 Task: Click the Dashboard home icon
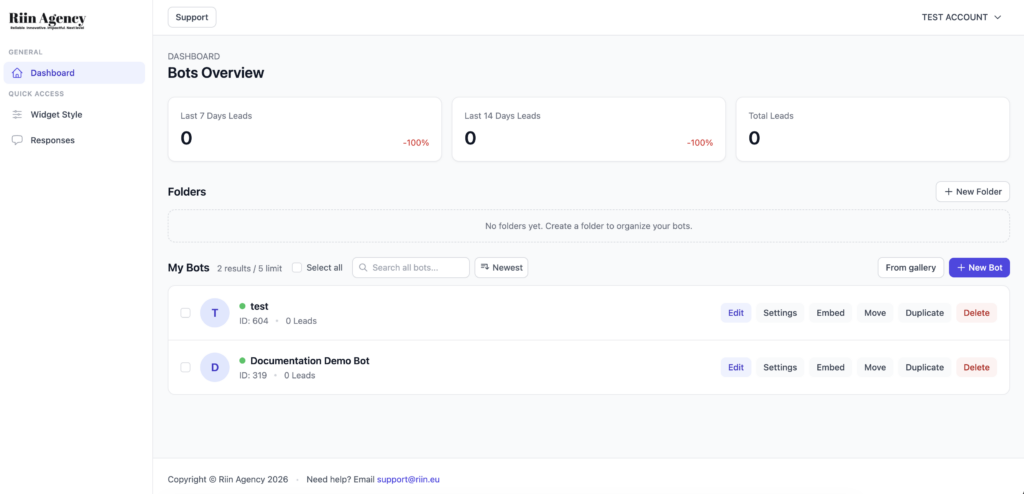point(17,73)
